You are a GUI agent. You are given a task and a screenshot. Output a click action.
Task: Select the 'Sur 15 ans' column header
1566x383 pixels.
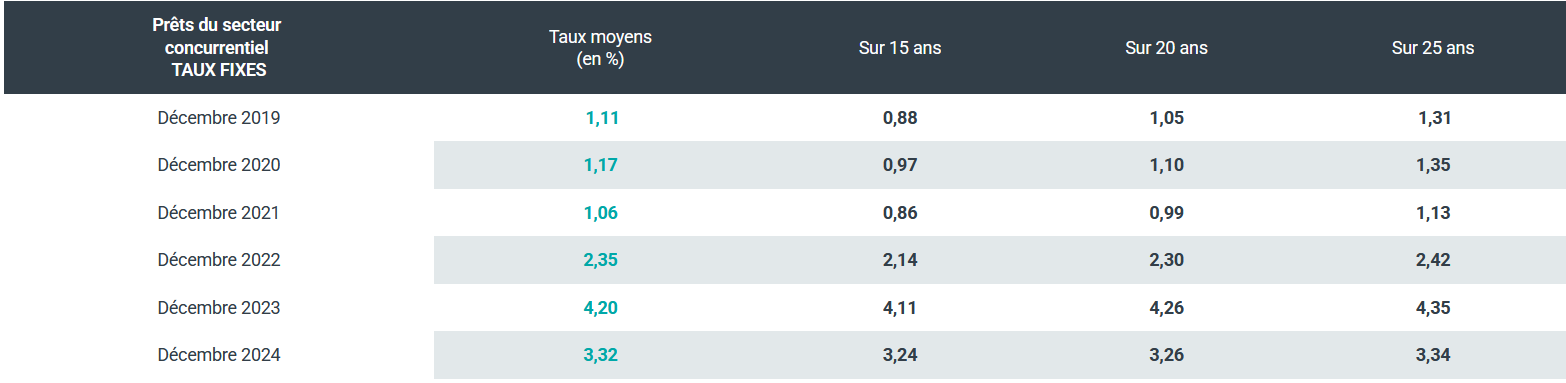(x=900, y=48)
